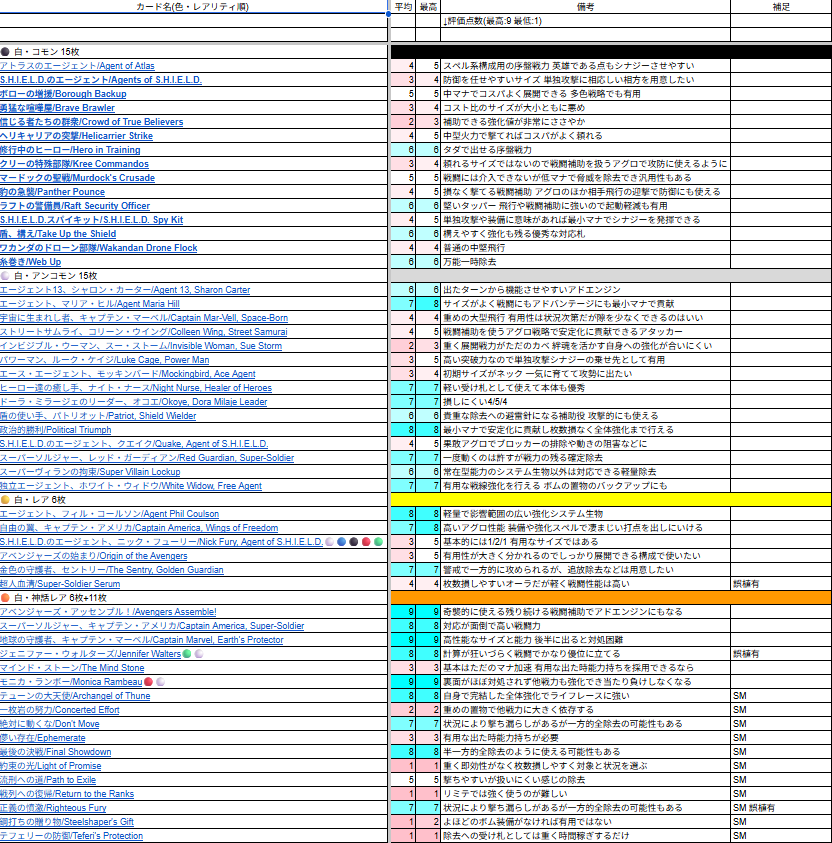Click Invisible Woman, Sue Storm link
This screenshot has width=832, height=843.
pyautogui.click(x=141, y=346)
